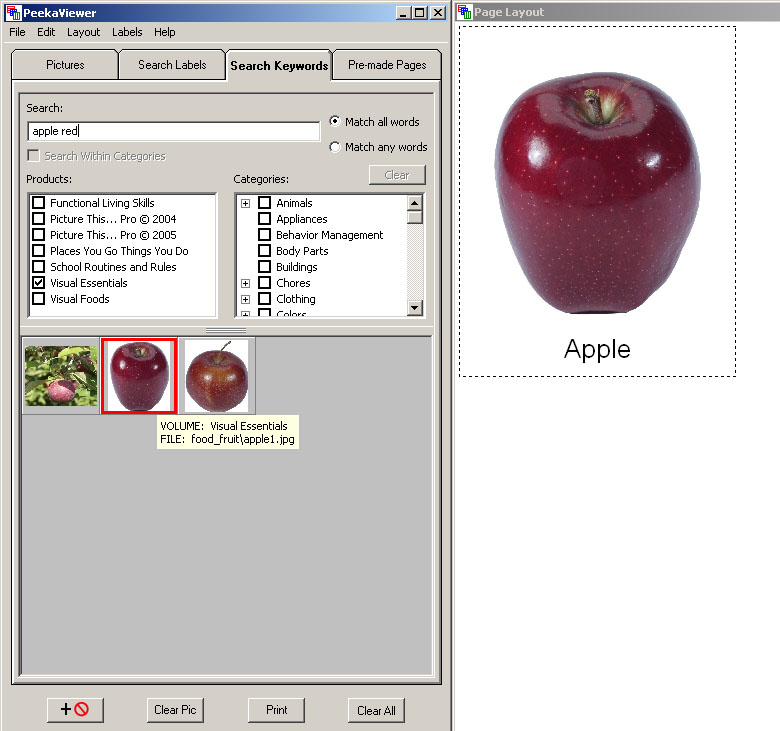The image size is (780, 731).
Task: Click the Apple label in Page Layout
Action: [597, 349]
